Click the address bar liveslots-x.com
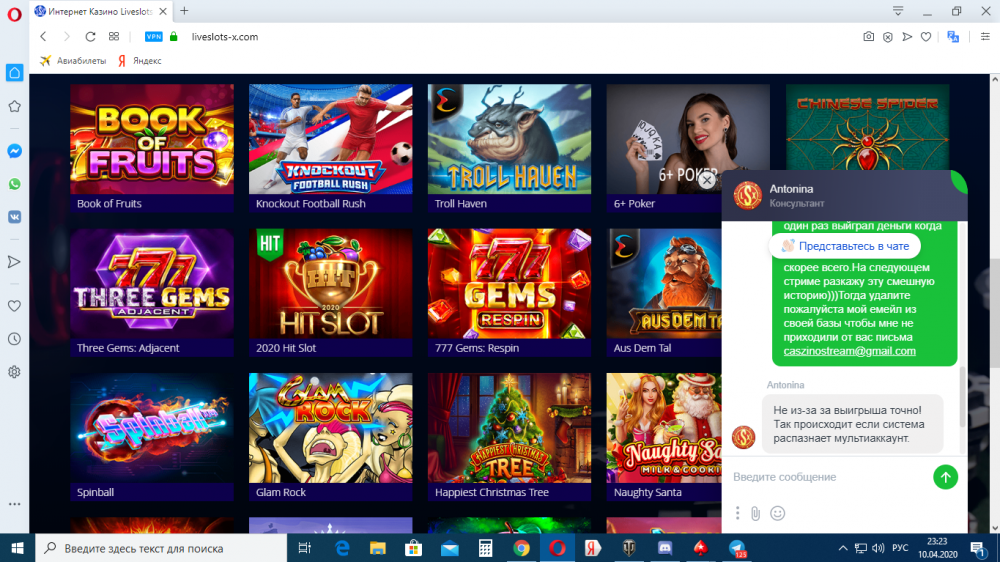 (224, 37)
